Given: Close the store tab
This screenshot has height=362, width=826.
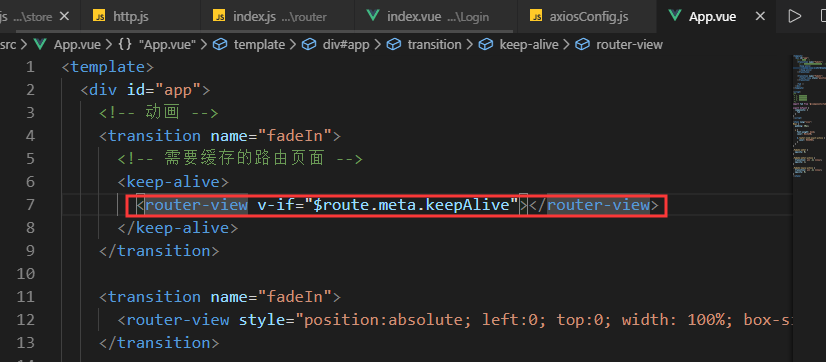Looking at the screenshot, I should pyautogui.click(x=64, y=16).
